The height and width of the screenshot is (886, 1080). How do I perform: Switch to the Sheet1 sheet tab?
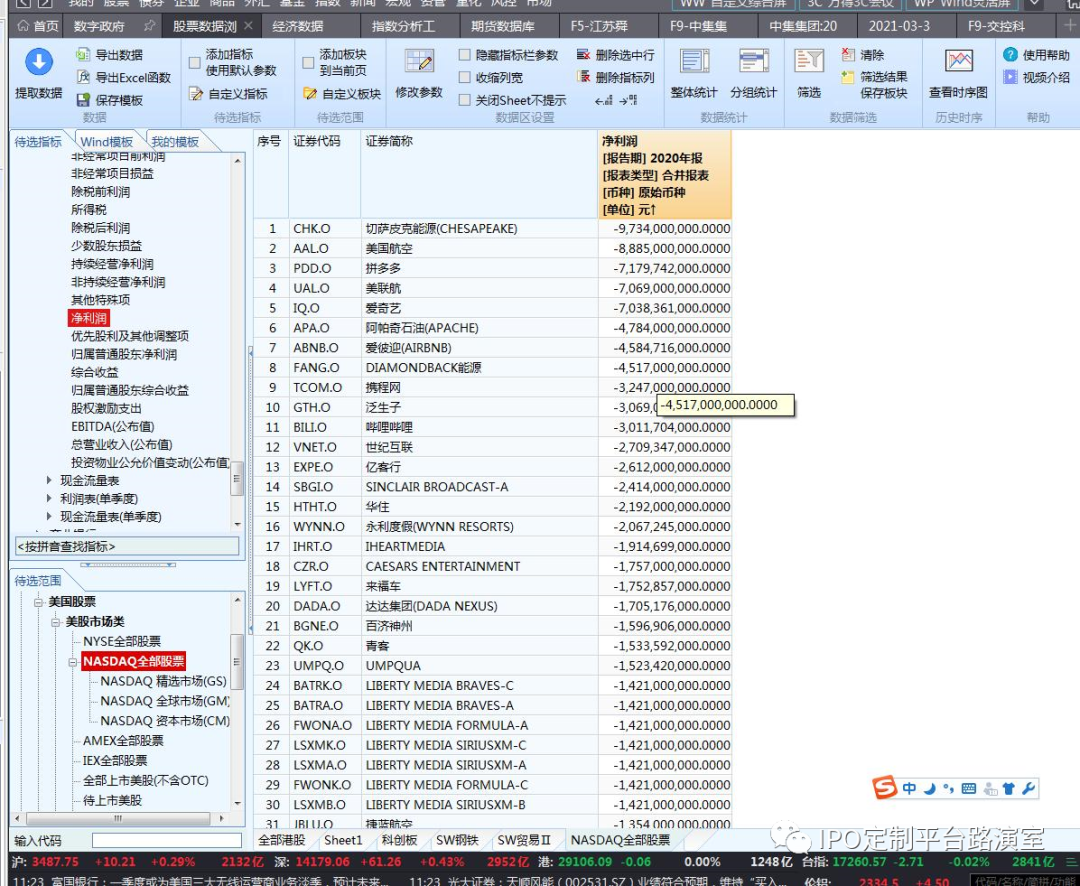click(x=343, y=840)
